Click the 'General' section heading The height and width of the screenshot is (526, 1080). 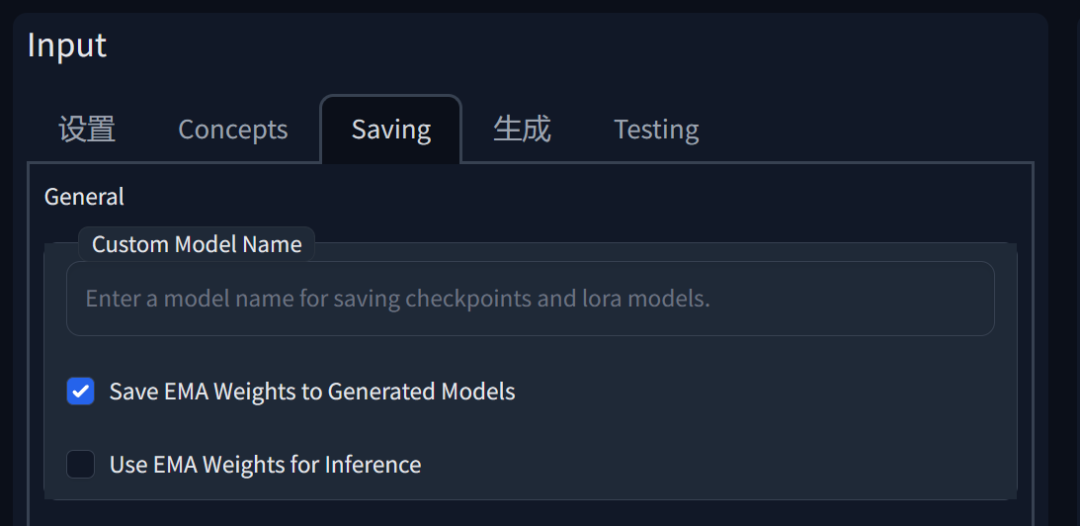coord(84,197)
